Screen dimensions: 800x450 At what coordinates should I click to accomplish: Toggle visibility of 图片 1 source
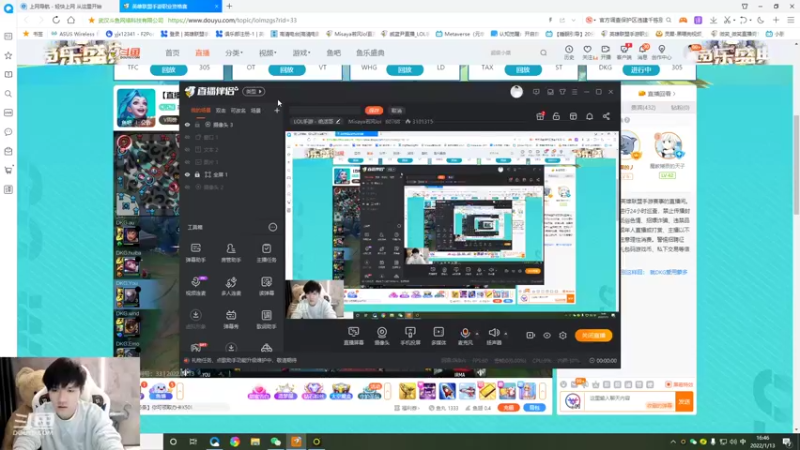tap(187, 162)
